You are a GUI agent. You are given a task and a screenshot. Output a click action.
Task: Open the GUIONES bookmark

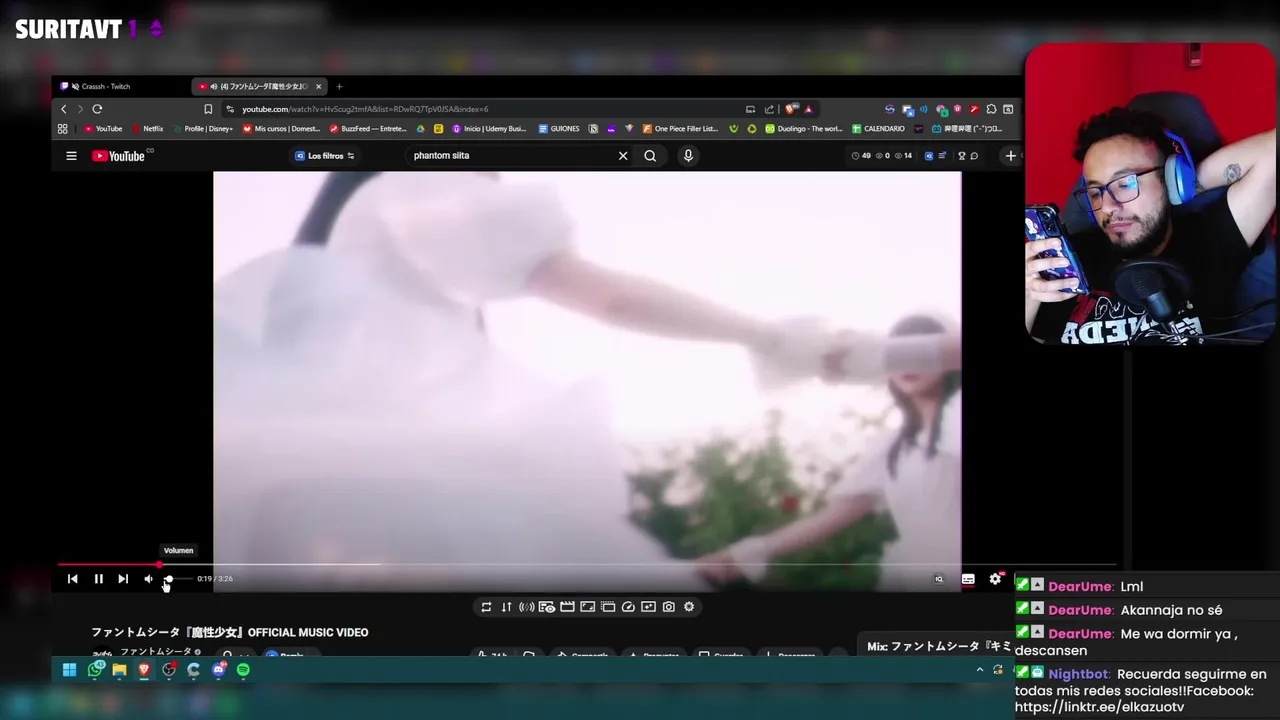[559, 129]
